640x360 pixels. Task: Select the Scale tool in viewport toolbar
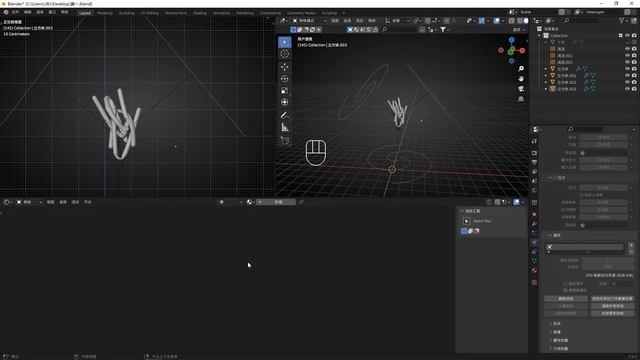point(284,90)
